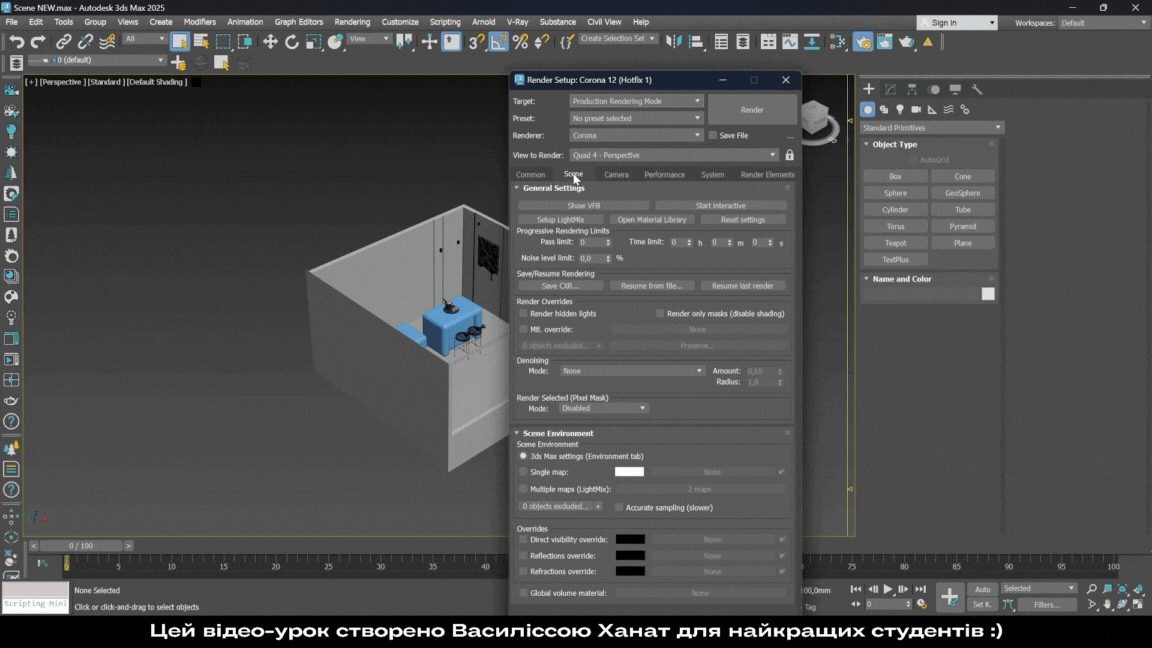Select the 3ds Max settings radio button
The image size is (1152, 648).
click(x=524, y=456)
